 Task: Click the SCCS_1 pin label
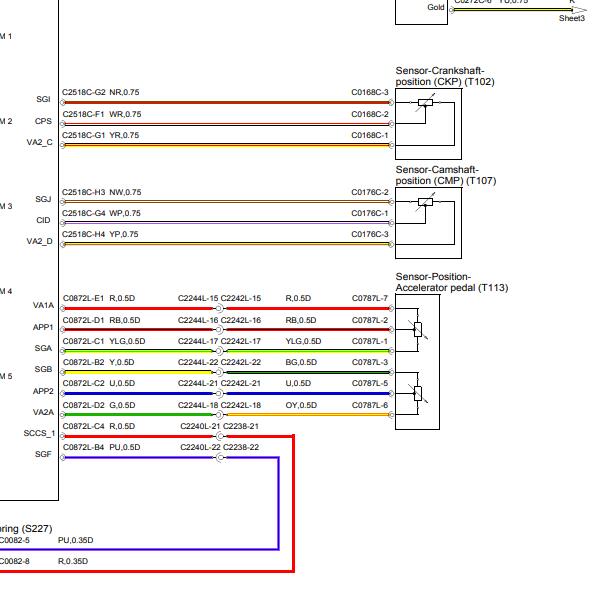click(x=39, y=433)
